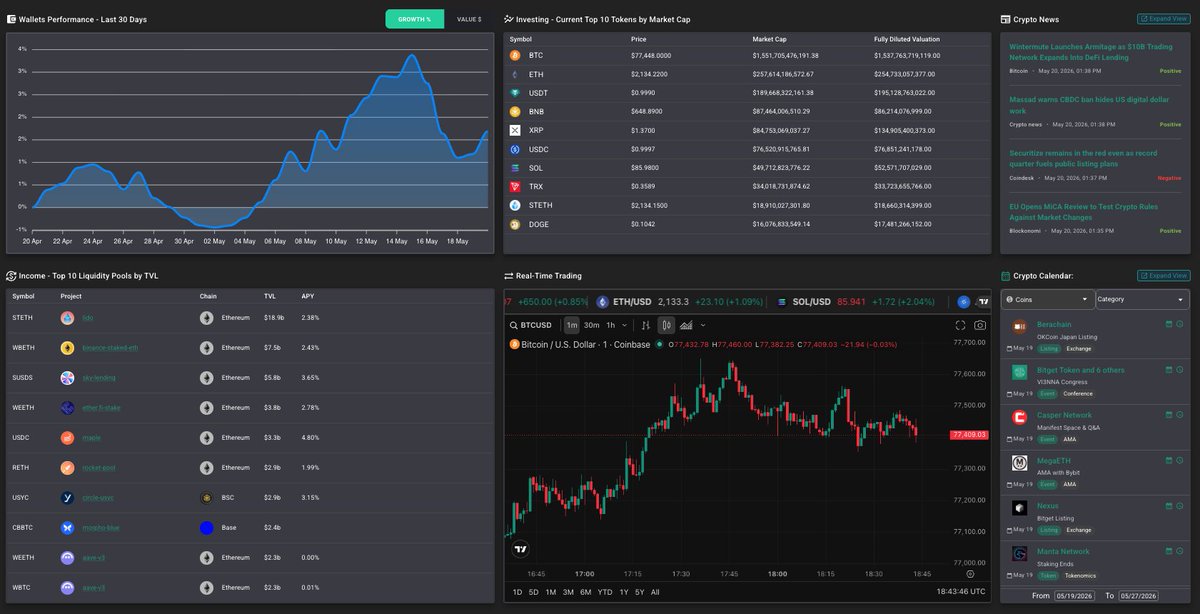Click the Berachain calendar icon
Viewport: 1200px width, 614px height.
click(1169, 324)
